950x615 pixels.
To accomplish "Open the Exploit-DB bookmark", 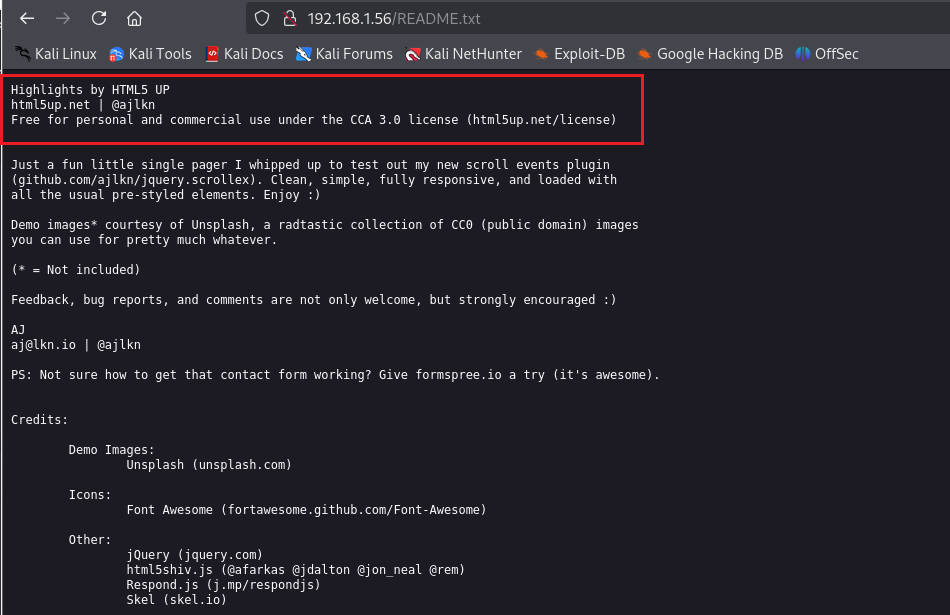I will tap(580, 54).
